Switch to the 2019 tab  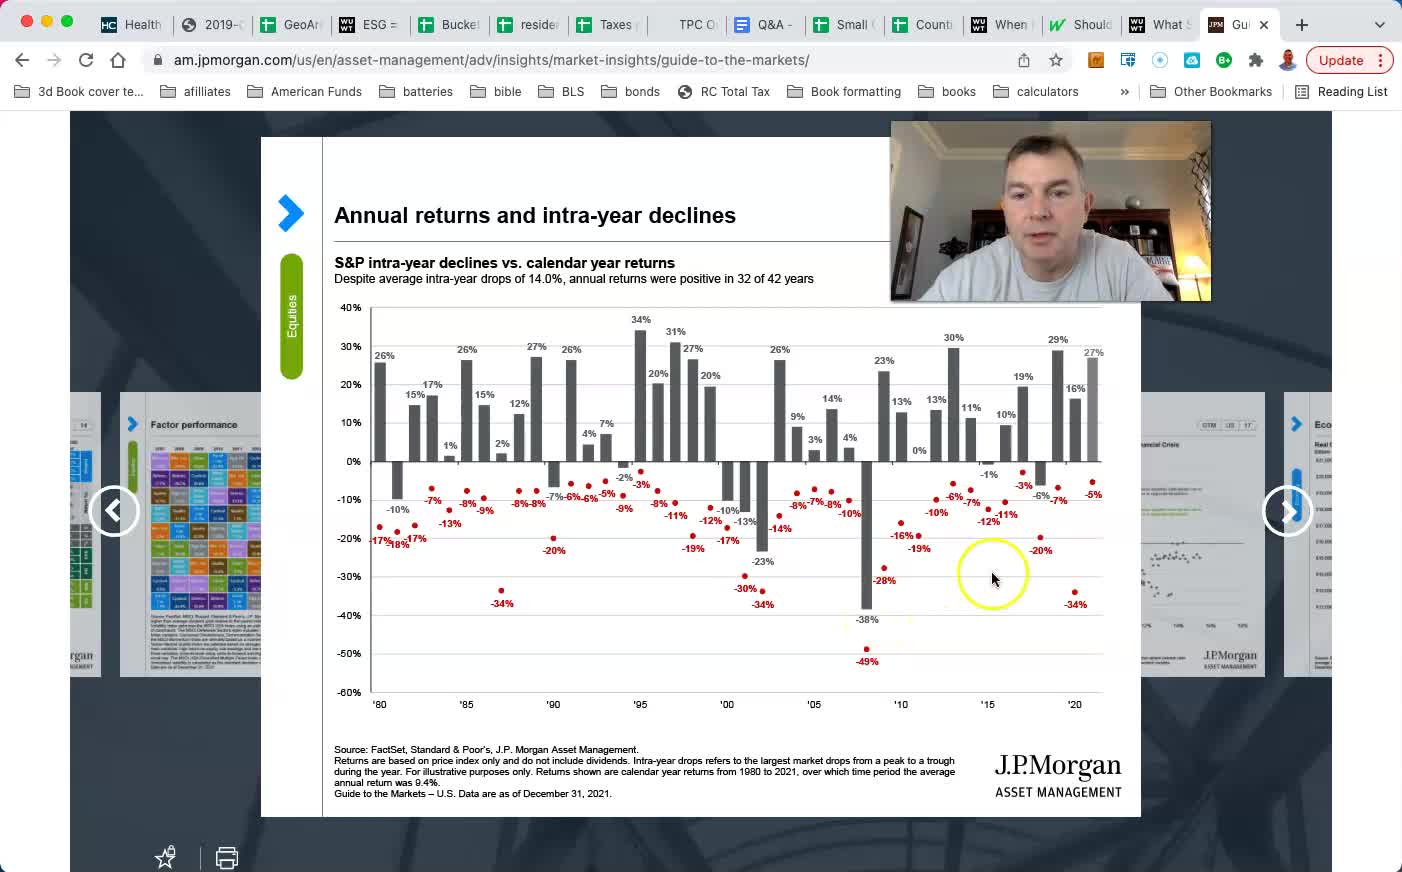click(211, 24)
